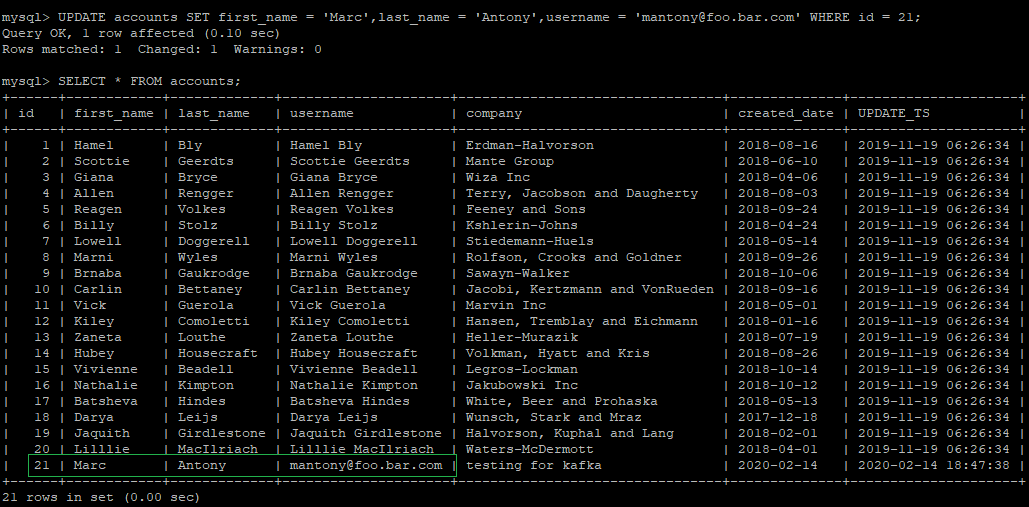Screen dimensions: 1029x507
Task: Select company 'Kshlerin-Johns' cell
Action: click(x=522, y=225)
